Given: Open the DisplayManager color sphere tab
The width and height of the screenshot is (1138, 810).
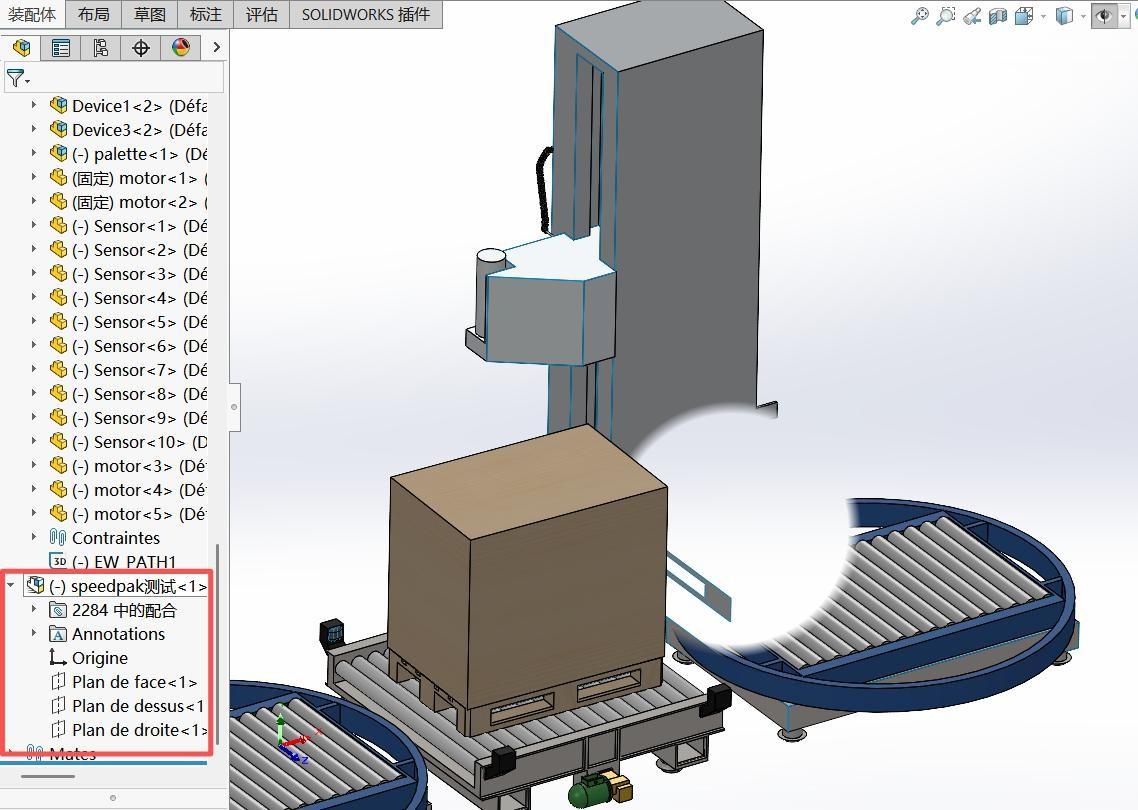Looking at the screenshot, I should 181,48.
